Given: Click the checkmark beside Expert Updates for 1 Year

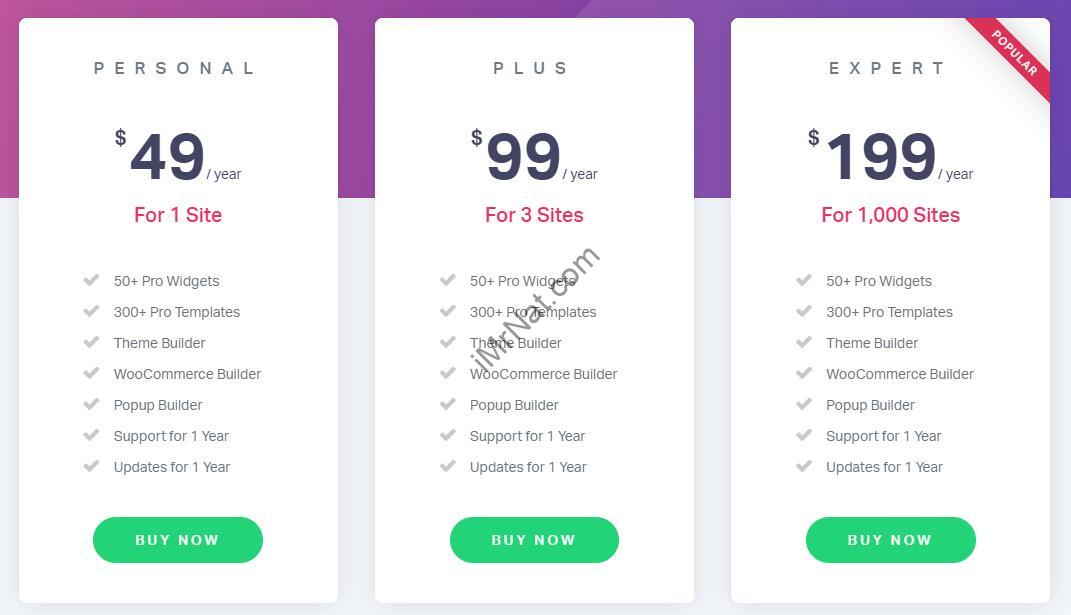Looking at the screenshot, I should click(805, 467).
